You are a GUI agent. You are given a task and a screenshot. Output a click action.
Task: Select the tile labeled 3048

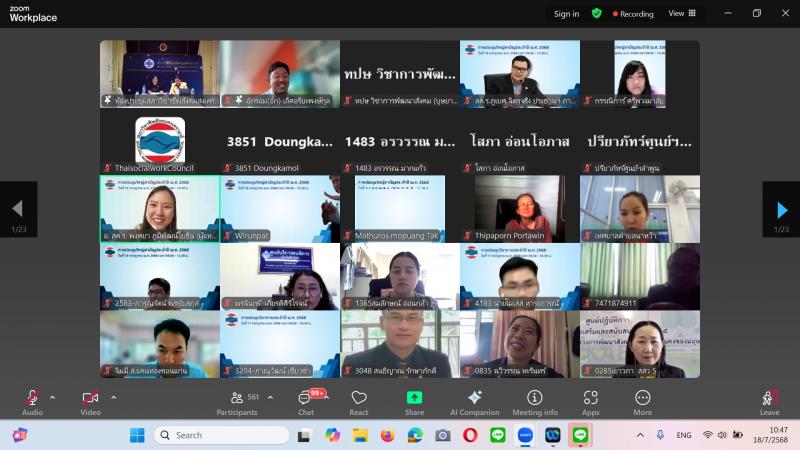(400, 344)
